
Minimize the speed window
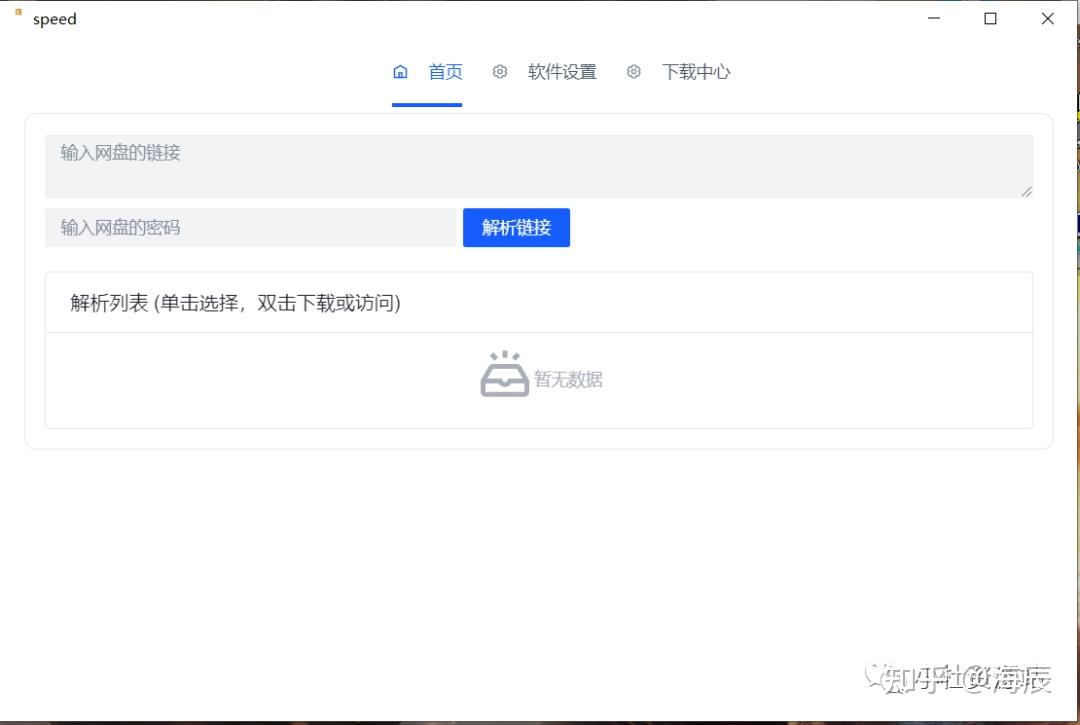click(934, 19)
